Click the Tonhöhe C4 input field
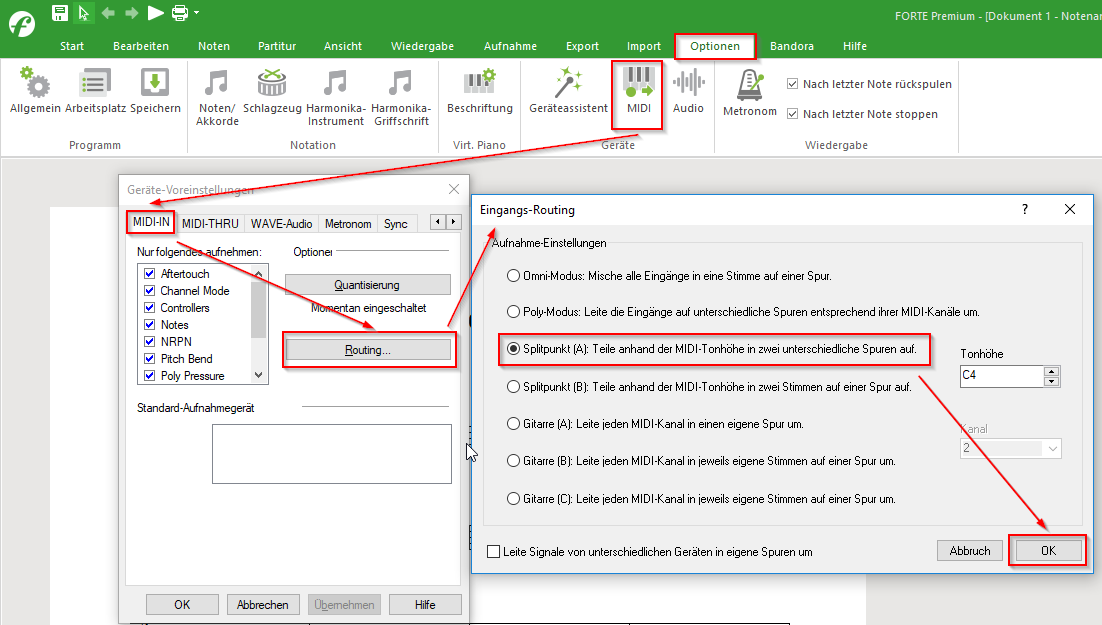 coord(1001,376)
